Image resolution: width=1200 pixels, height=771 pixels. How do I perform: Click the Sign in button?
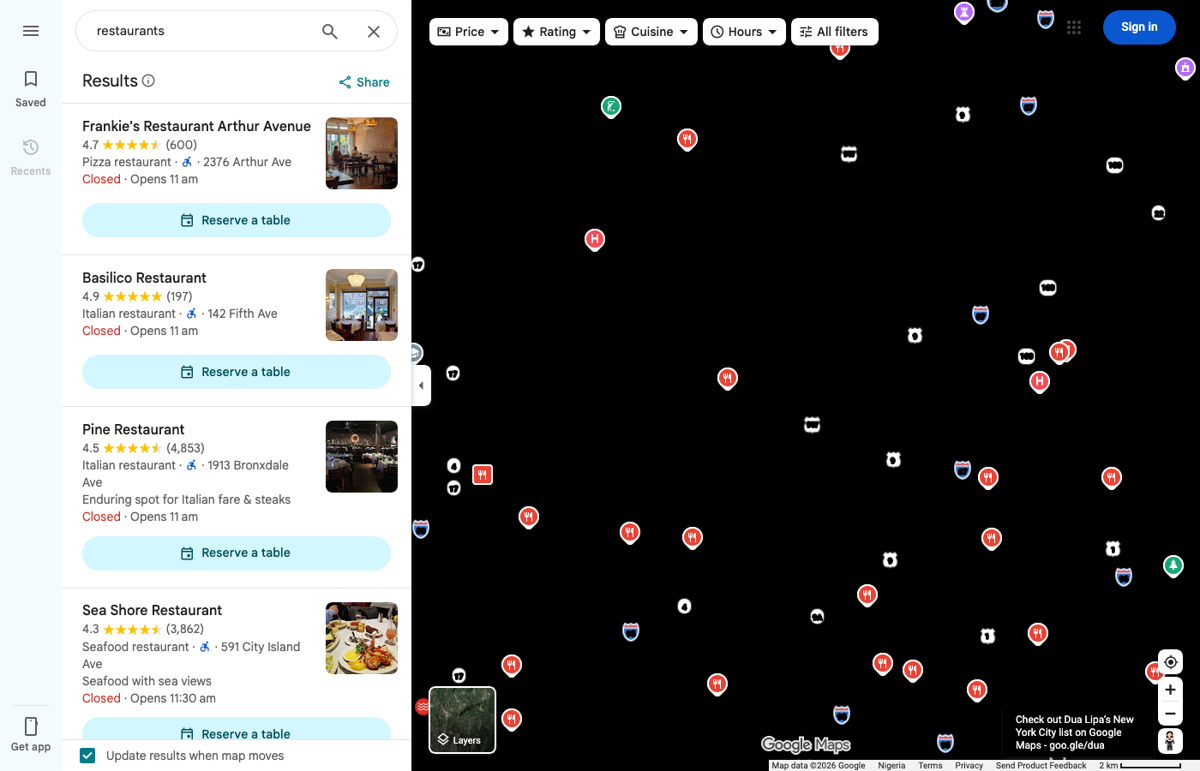1139,27
